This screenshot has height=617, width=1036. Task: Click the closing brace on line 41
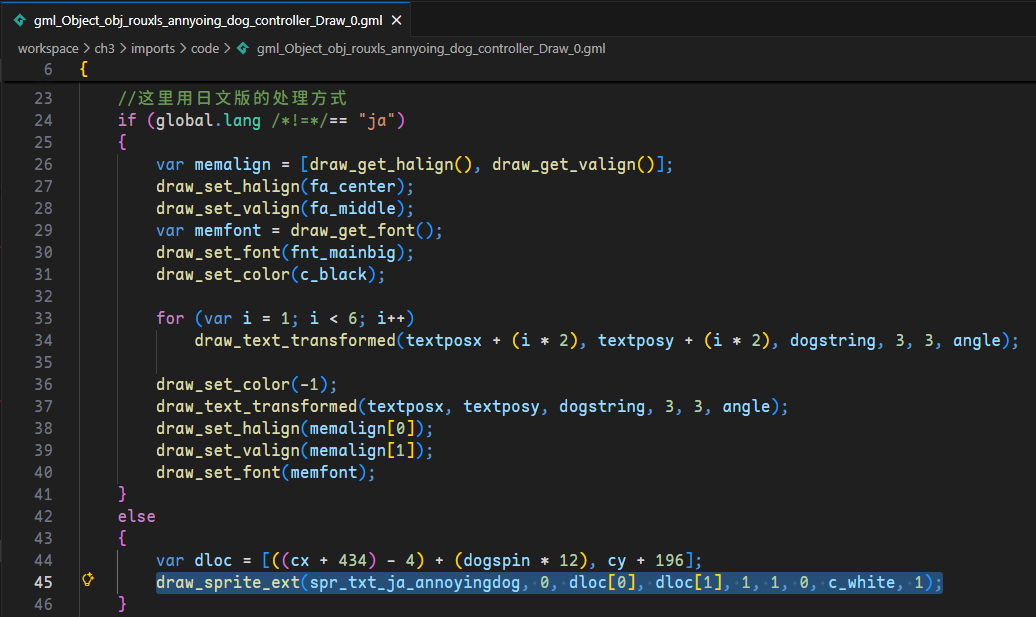click(122, 494)
